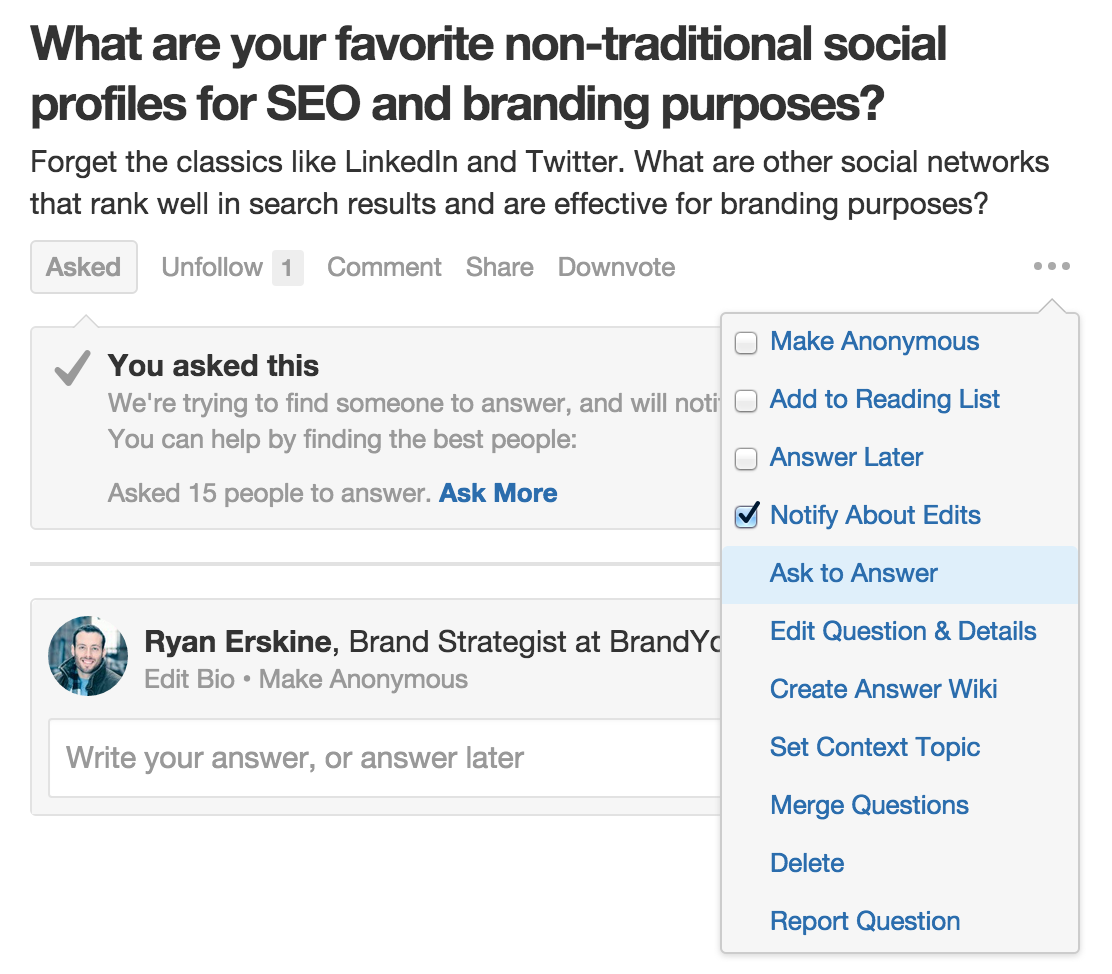
Task: Click the Edit Bio link
Action: click(x=189, y=680)
